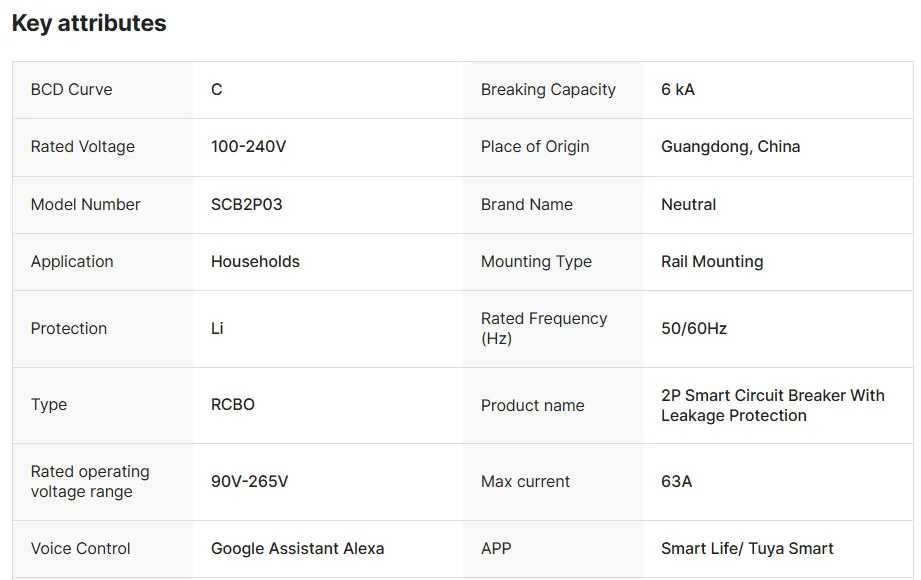921x580 pixels.
Task: Click the 6 kA value
Action: tap(677, 90)
